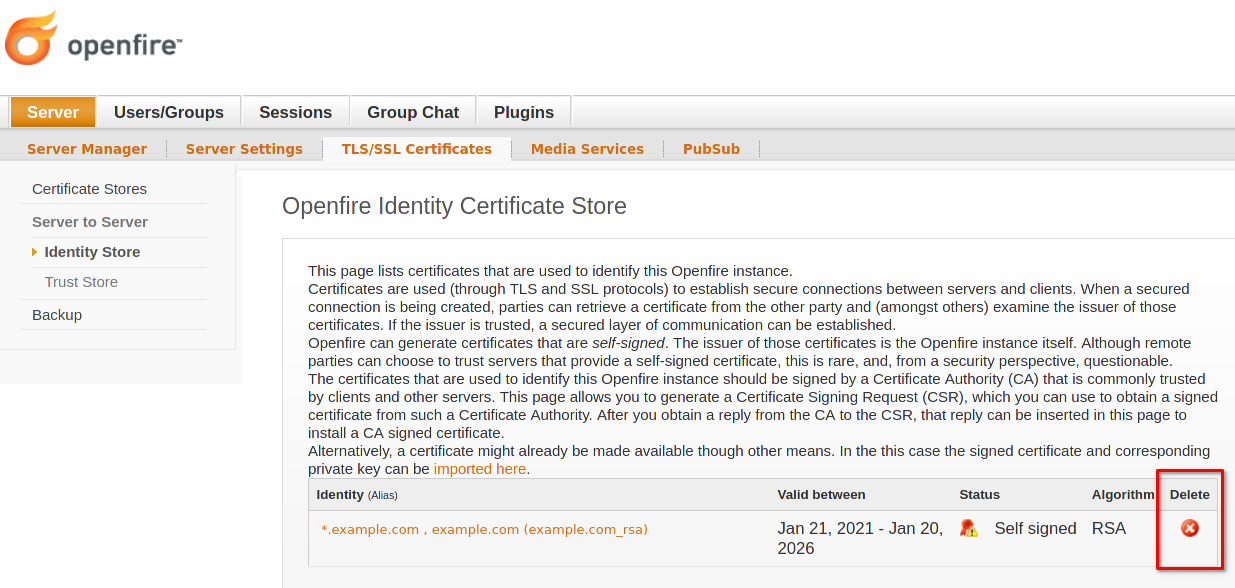The width and height of the screenshot is (1235, 588).
Task: Open the Server tab
Action: (x=53, y=112)
